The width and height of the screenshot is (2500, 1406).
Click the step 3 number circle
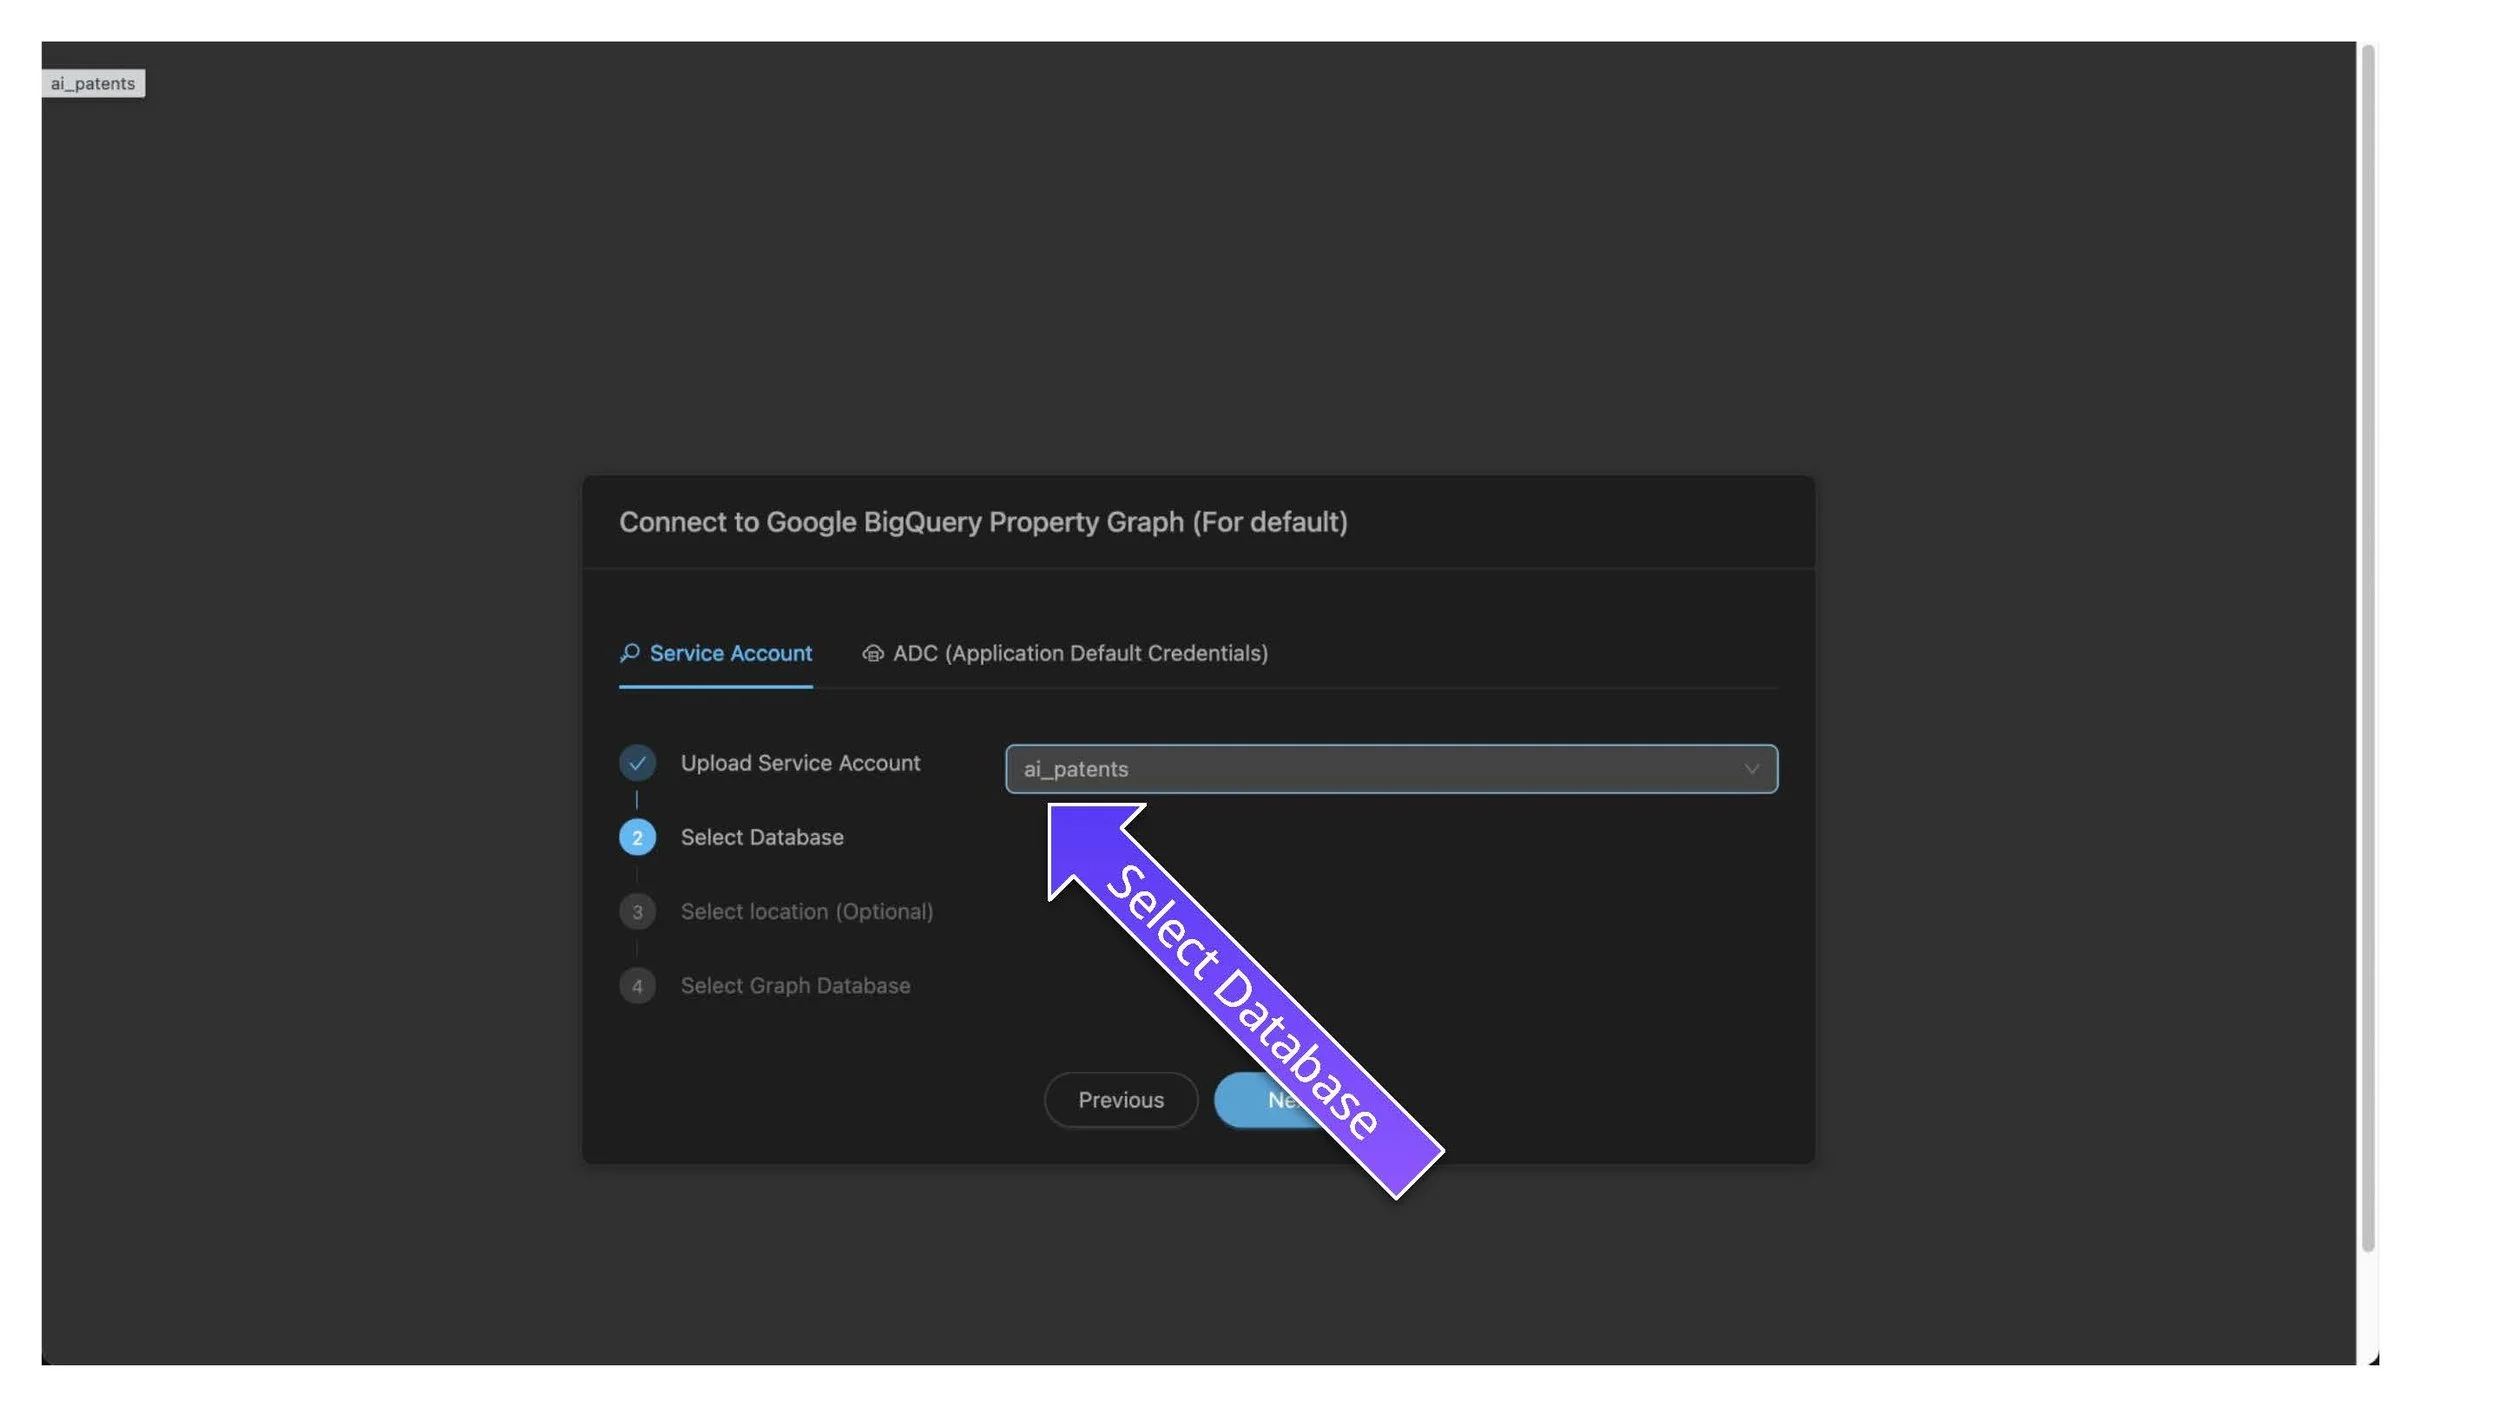click(x=637, y=912)
